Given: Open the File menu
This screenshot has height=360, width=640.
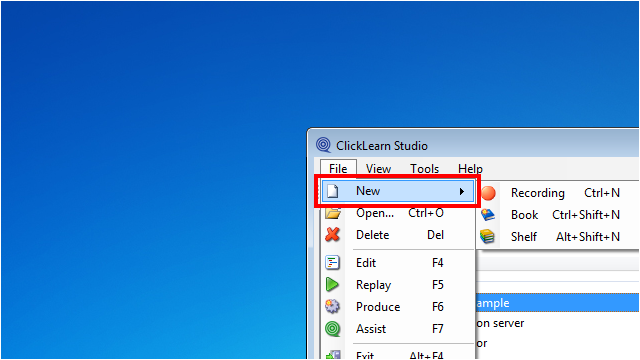Looking at the screenshot, I should click(x=338, y=169).
